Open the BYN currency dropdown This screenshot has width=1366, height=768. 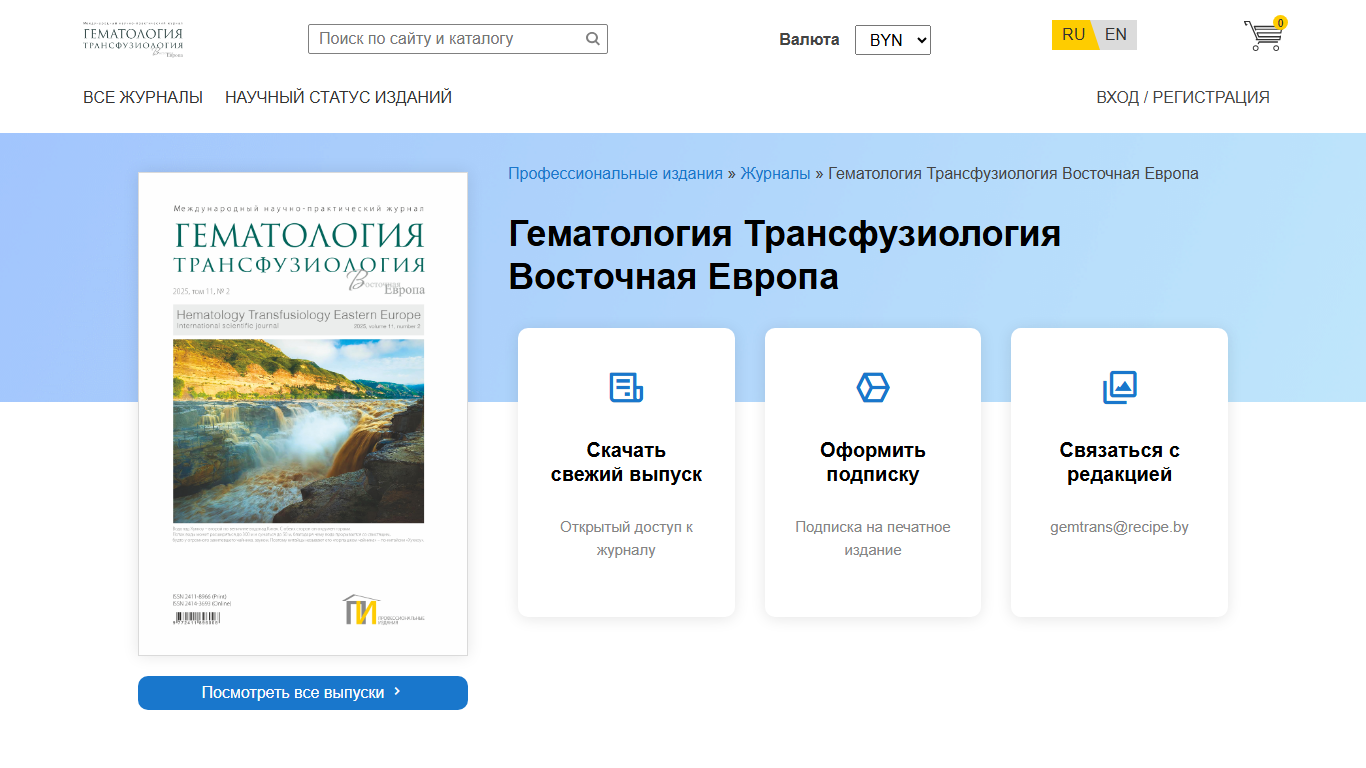tap(893, 40)
